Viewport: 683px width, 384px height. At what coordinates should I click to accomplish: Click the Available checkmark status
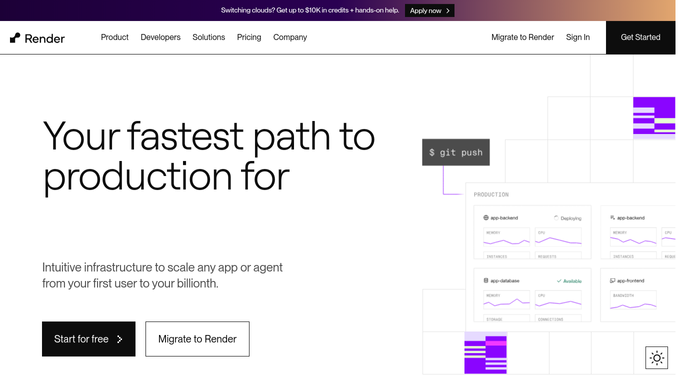click(569, 281)
